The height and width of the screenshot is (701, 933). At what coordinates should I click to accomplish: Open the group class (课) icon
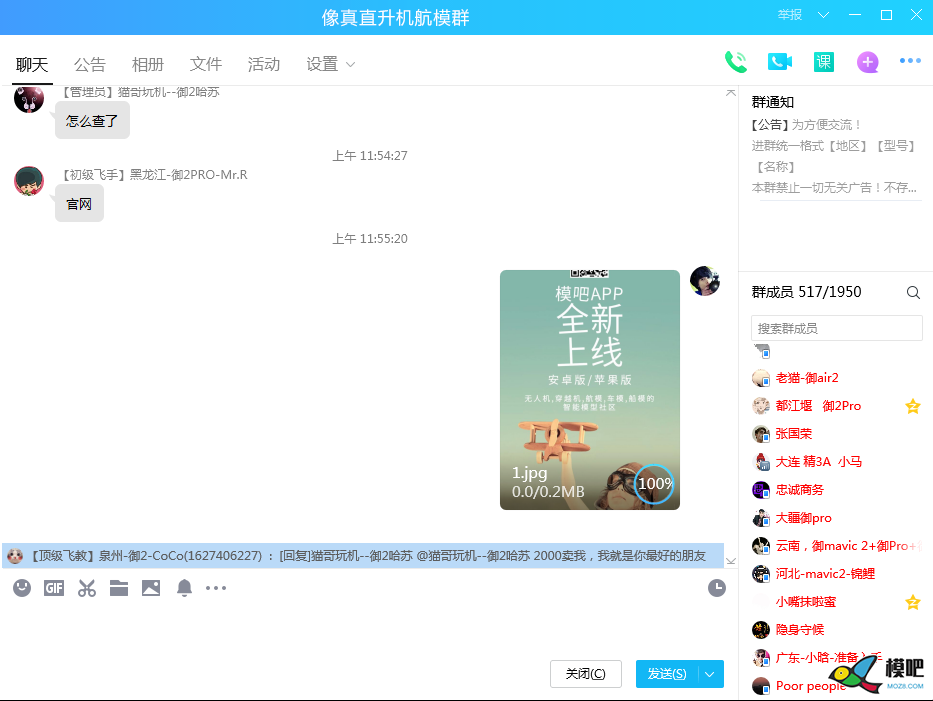824,62
